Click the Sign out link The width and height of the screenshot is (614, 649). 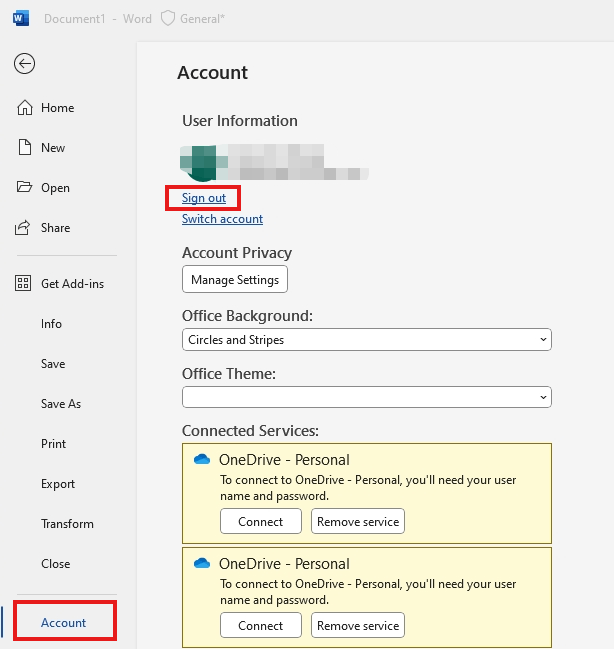click(204, 198)
